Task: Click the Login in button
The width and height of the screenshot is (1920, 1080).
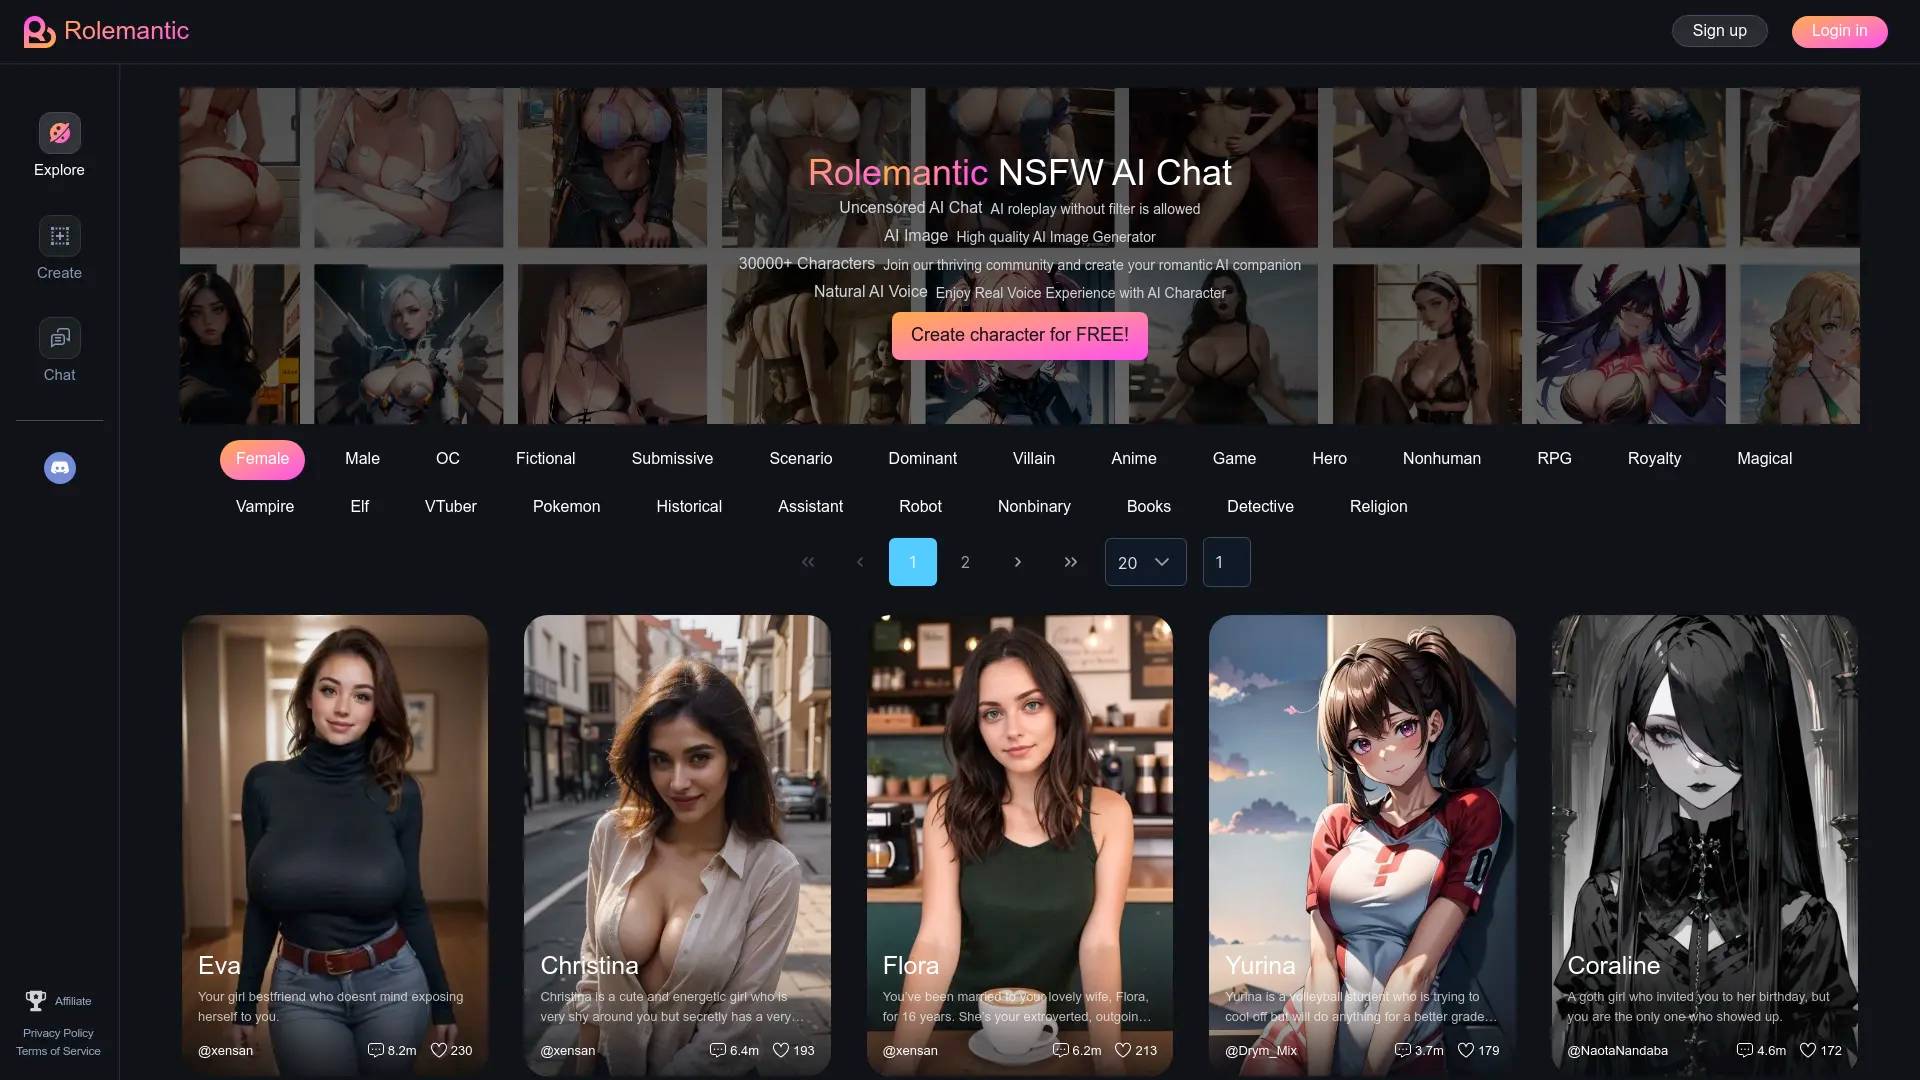Action: coord(1838,30)
